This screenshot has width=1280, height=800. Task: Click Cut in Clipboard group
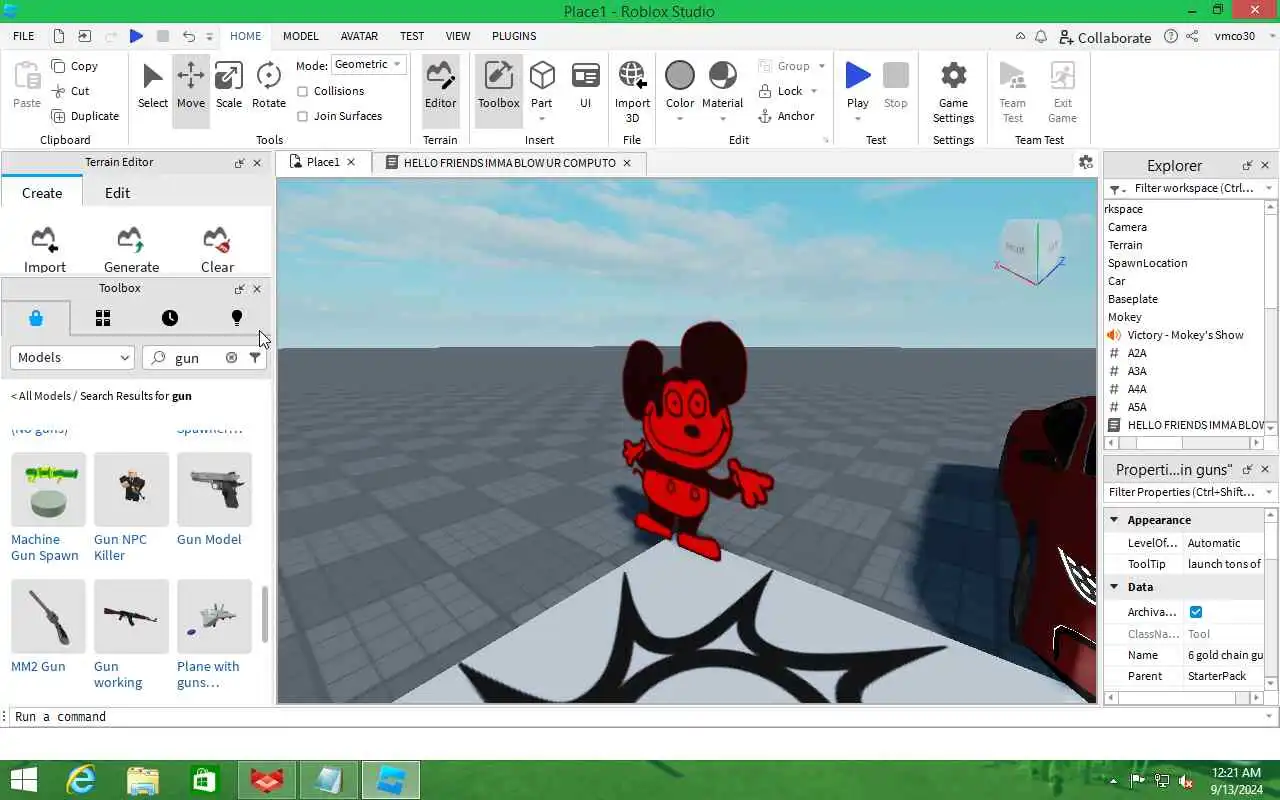70,91
